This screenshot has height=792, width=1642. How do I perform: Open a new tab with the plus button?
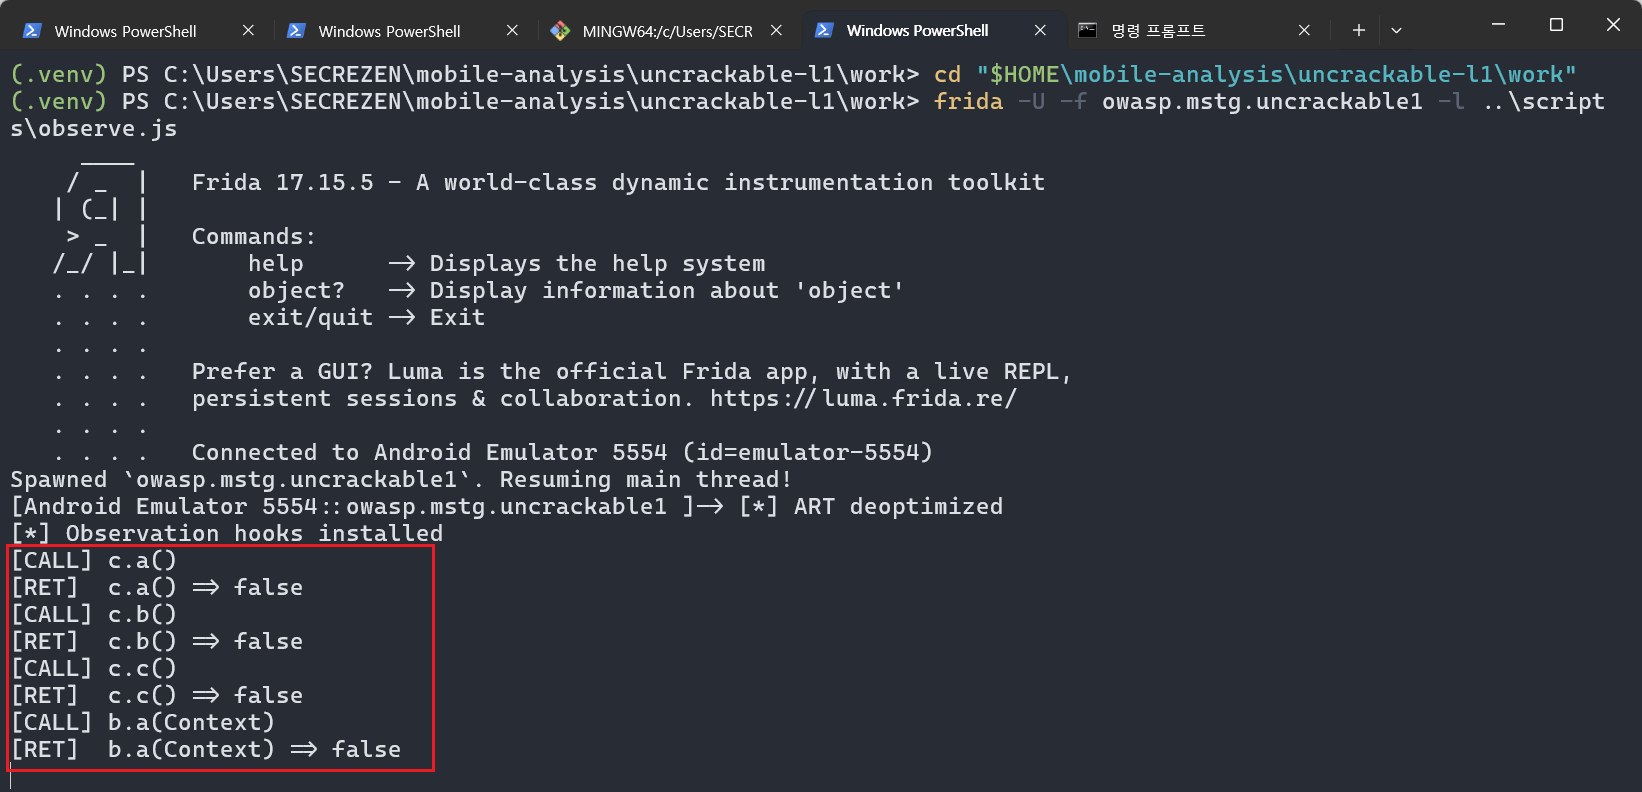pyautogui.click(x=1358, y=31)
